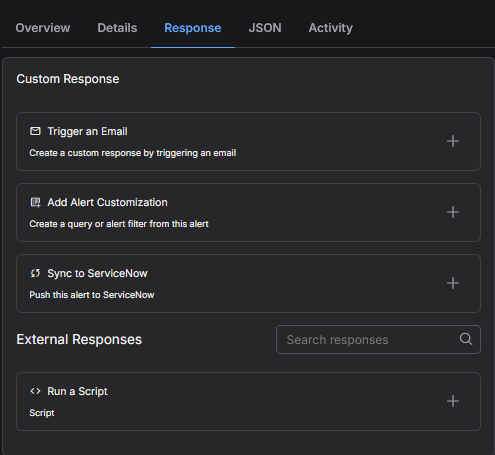The height and width of the screenshot is (455, 495).
Task: Open the Details tab
Action: coord(117,28)
